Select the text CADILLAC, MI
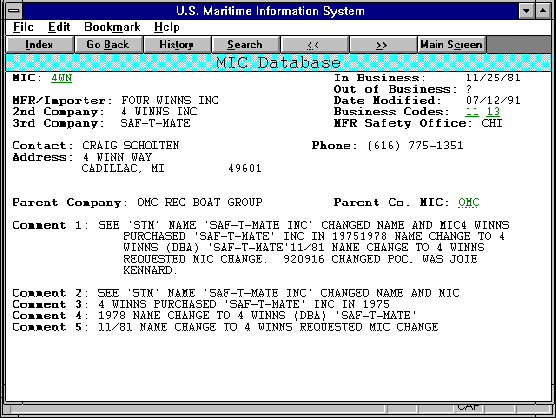 pos(123,168)
